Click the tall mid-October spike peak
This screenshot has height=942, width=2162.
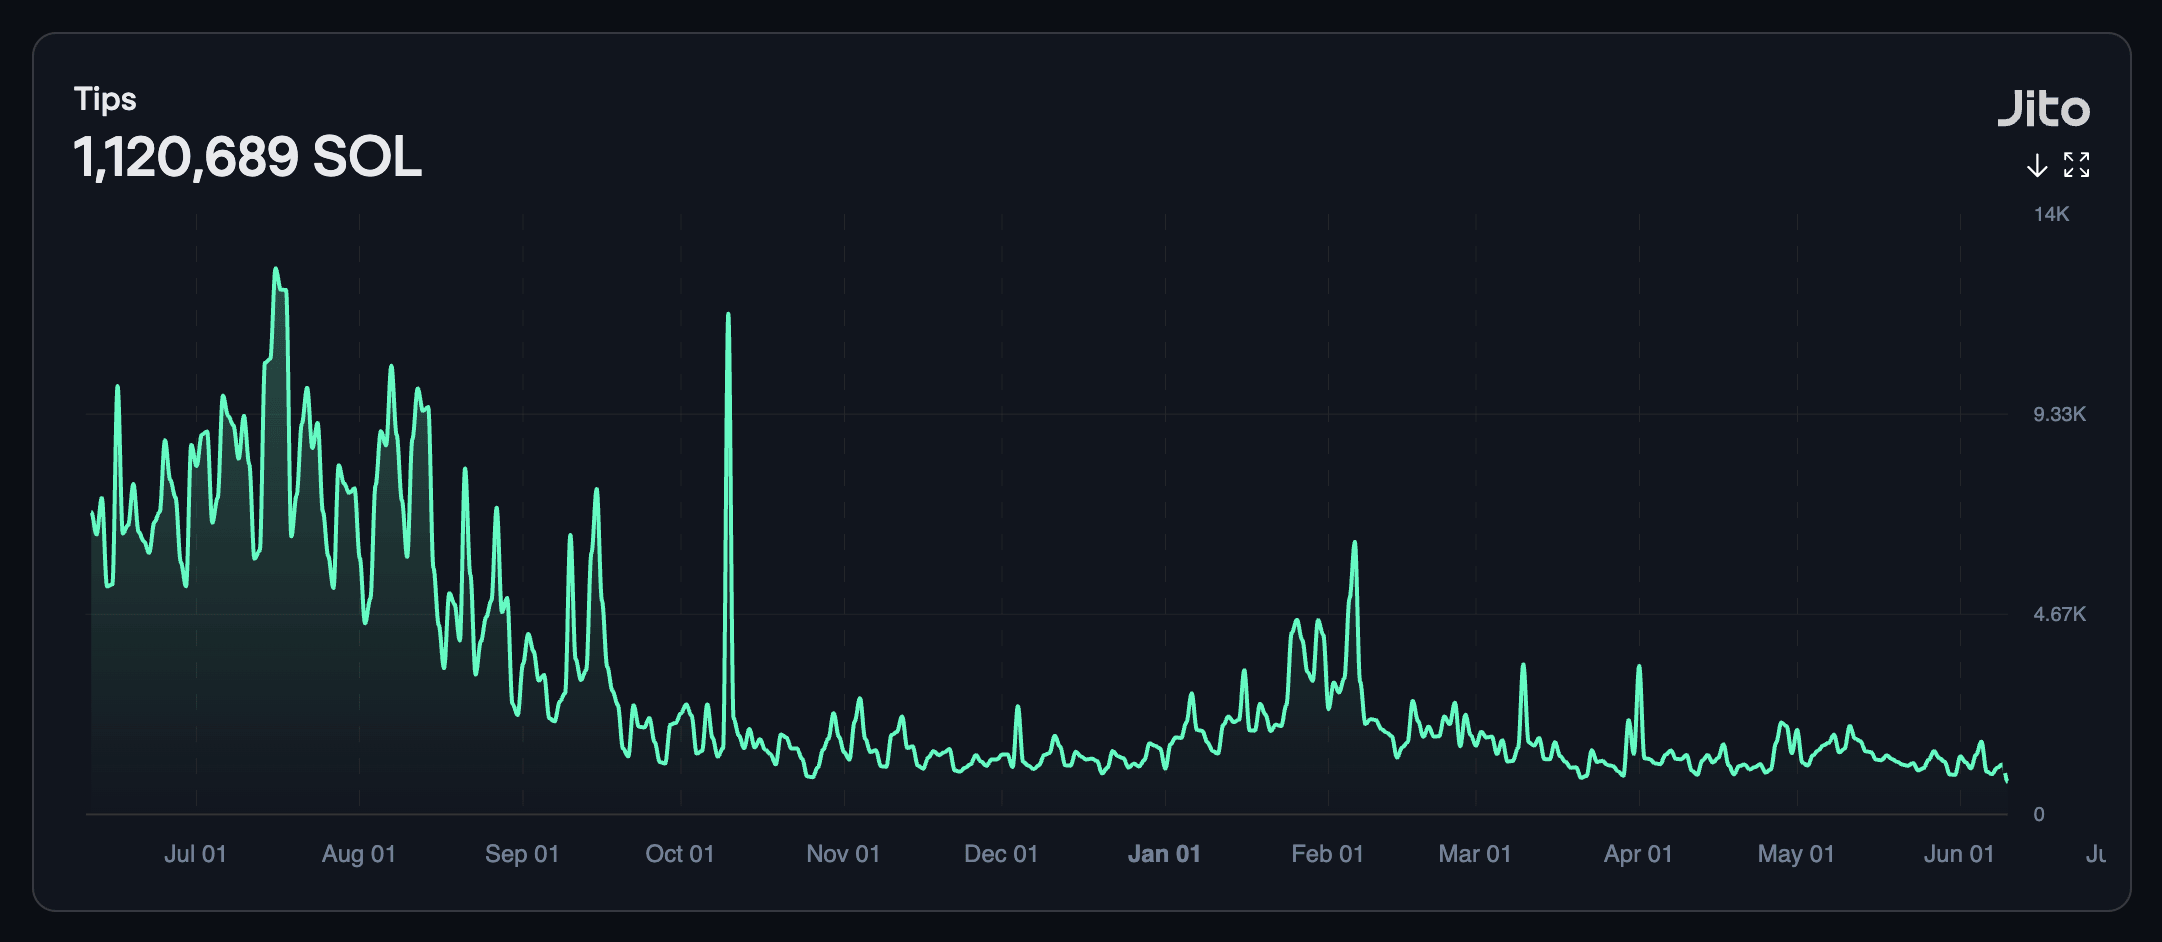click(x=728, y=315)
